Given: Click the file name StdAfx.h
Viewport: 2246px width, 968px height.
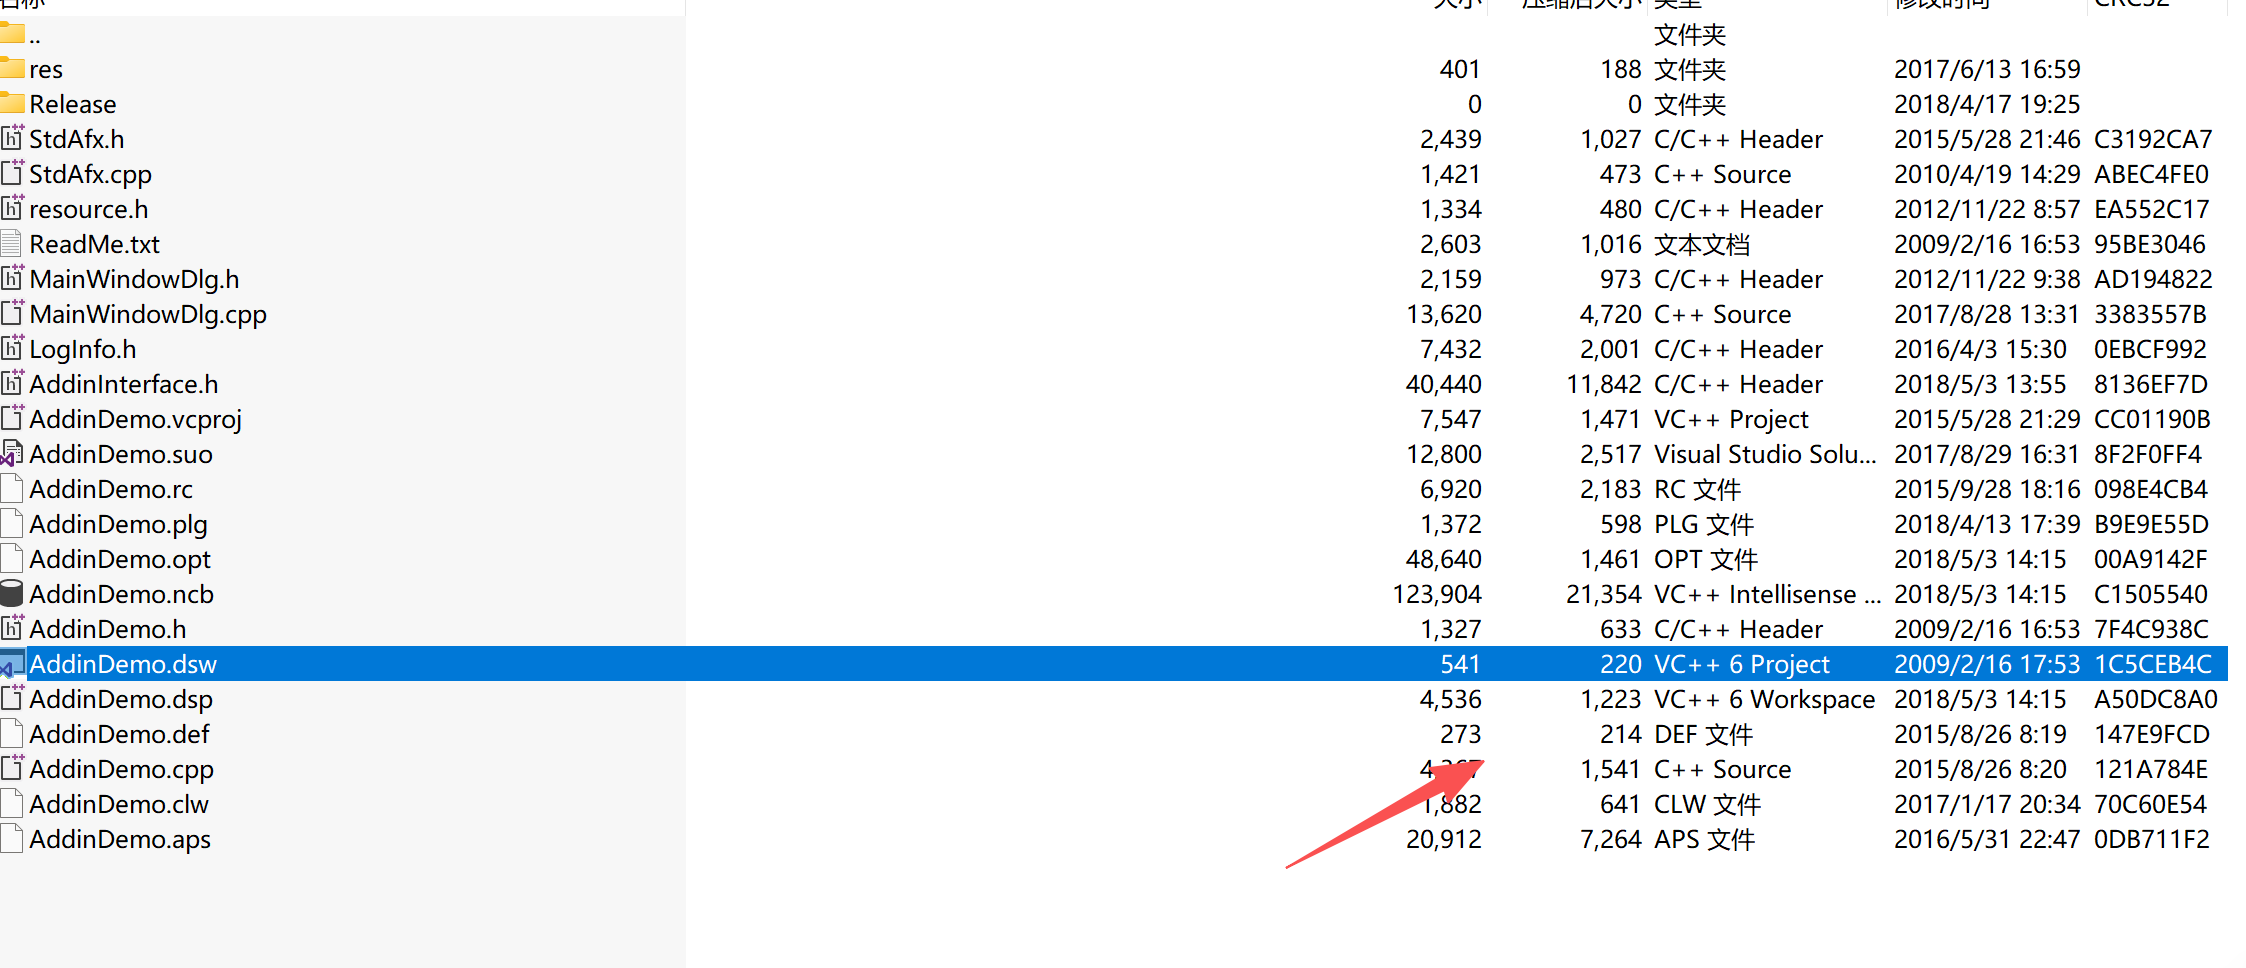Looking at the screenshot, I should coord(77,139).
